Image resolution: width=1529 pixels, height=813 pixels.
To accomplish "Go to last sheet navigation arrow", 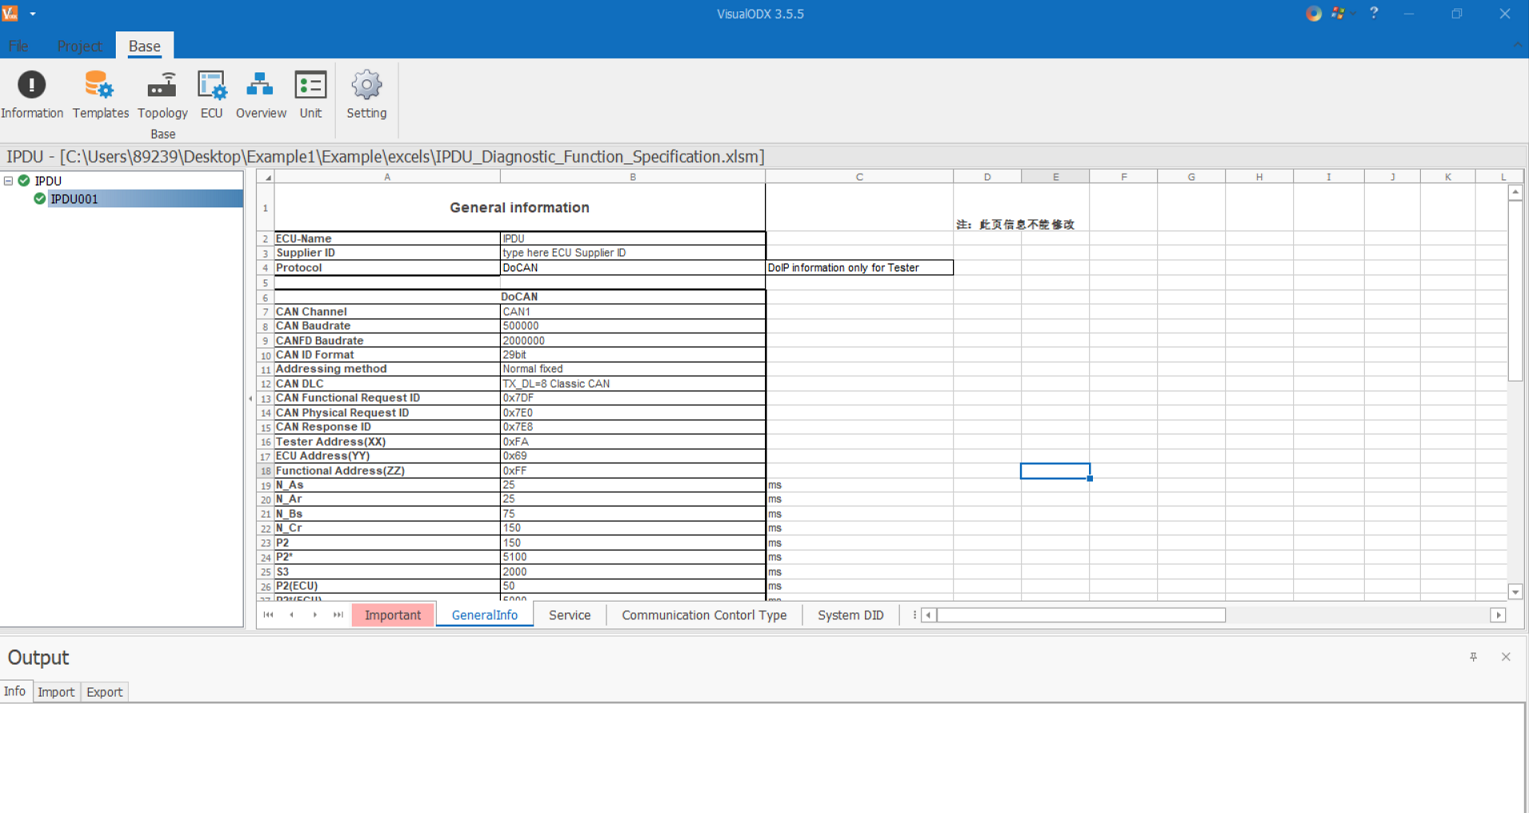I will (338, 615).
